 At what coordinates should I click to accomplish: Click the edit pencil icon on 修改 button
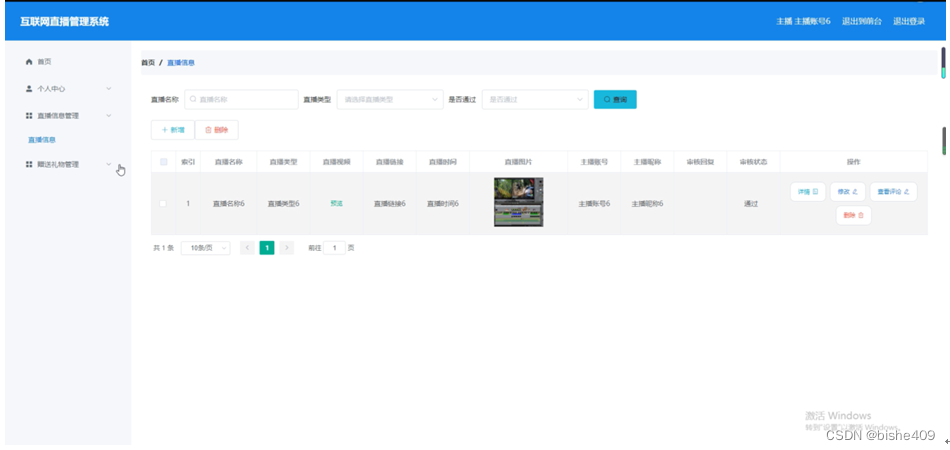[x=855, y=191]
